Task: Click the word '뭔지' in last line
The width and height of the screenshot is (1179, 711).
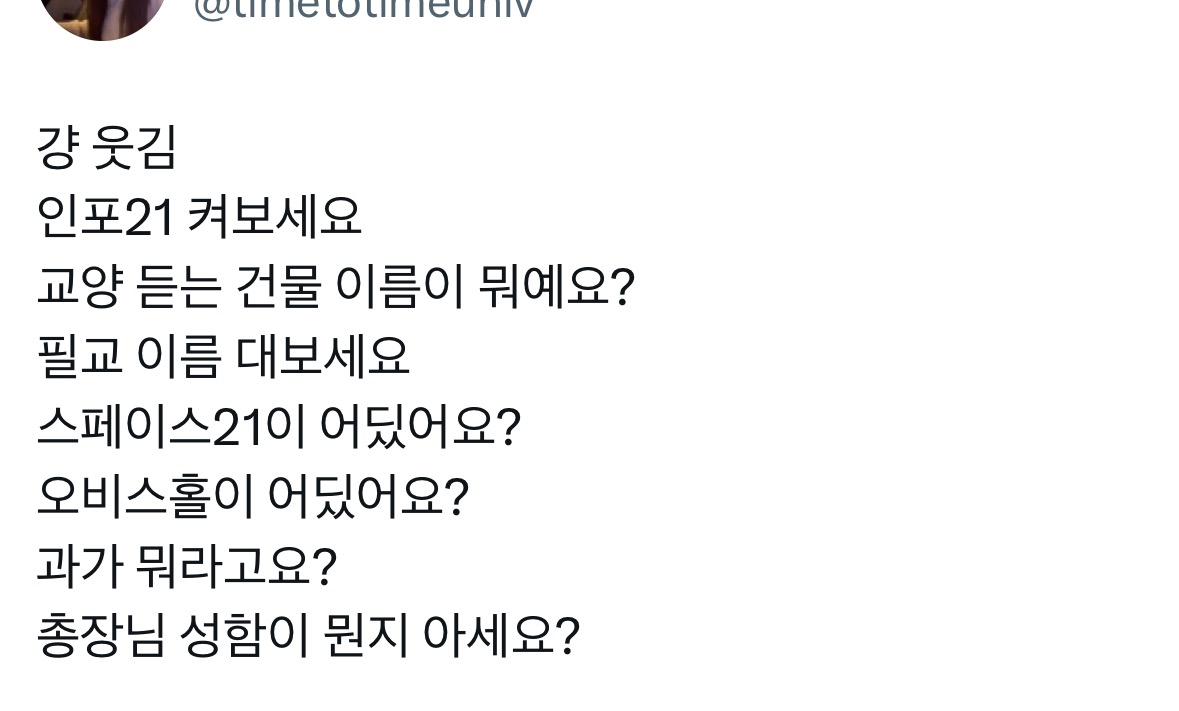Action: click(x=366, y=636)
